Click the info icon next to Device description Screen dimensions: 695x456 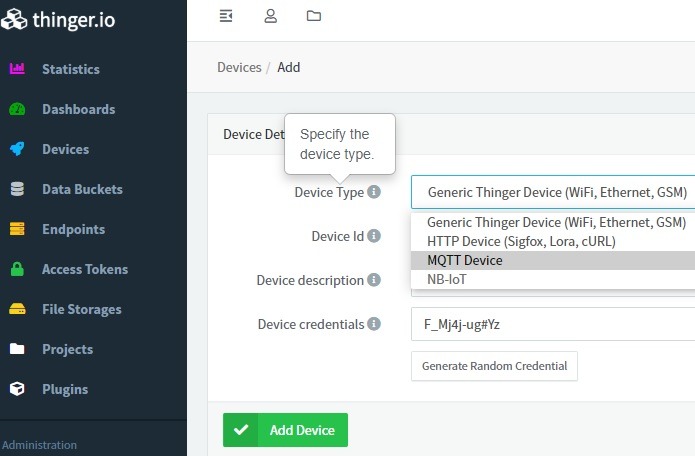coord(374,280)
